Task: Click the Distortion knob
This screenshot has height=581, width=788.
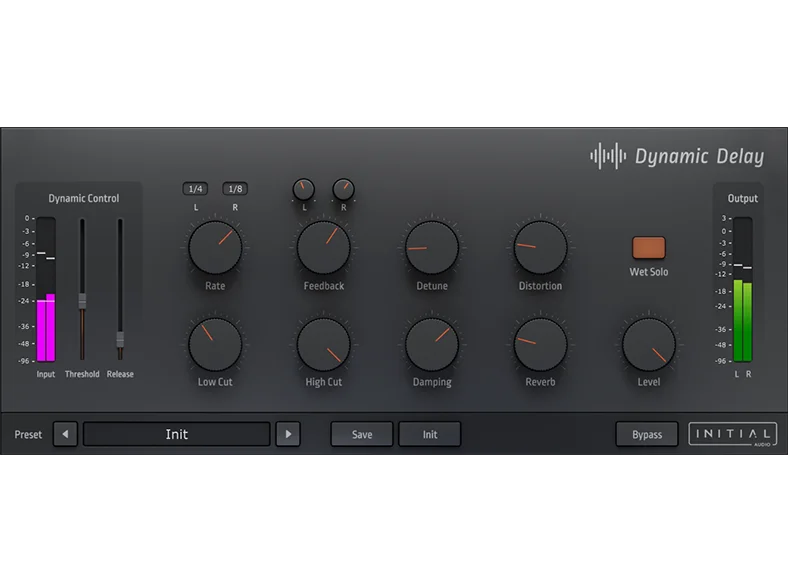Action: [x=540, y=247]
